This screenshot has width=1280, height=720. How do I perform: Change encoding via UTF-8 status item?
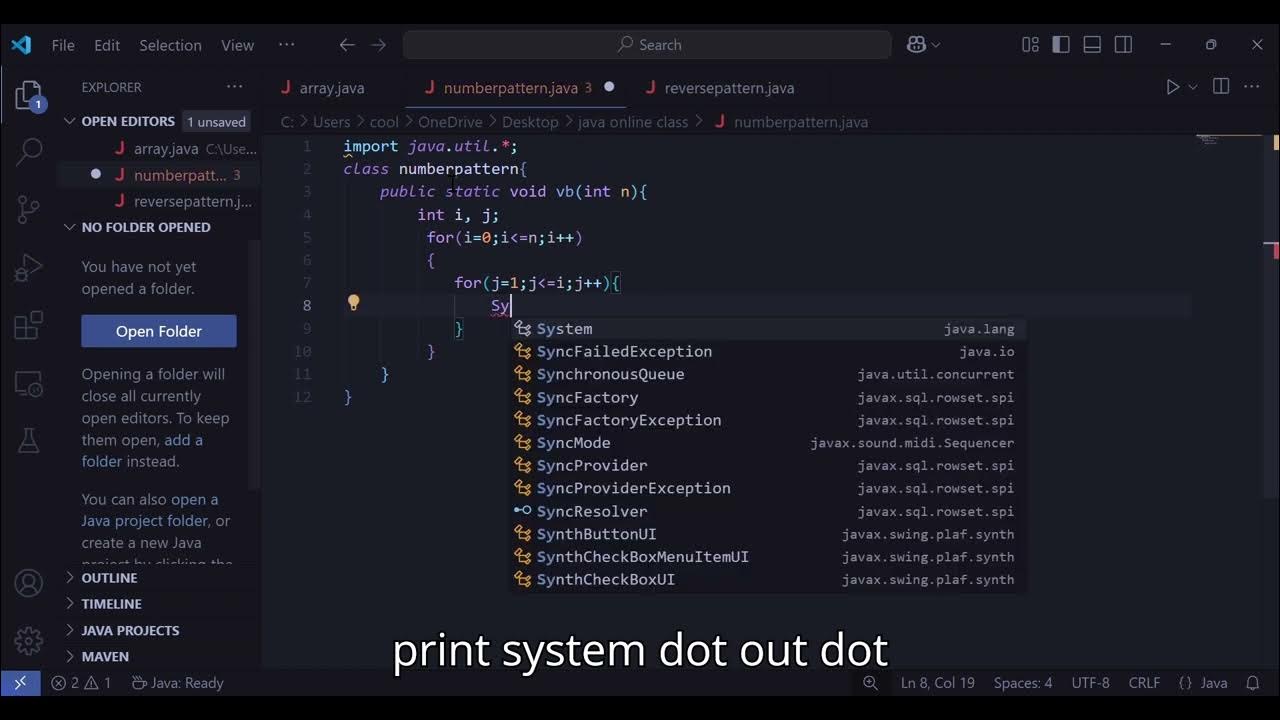[1091, 683]
